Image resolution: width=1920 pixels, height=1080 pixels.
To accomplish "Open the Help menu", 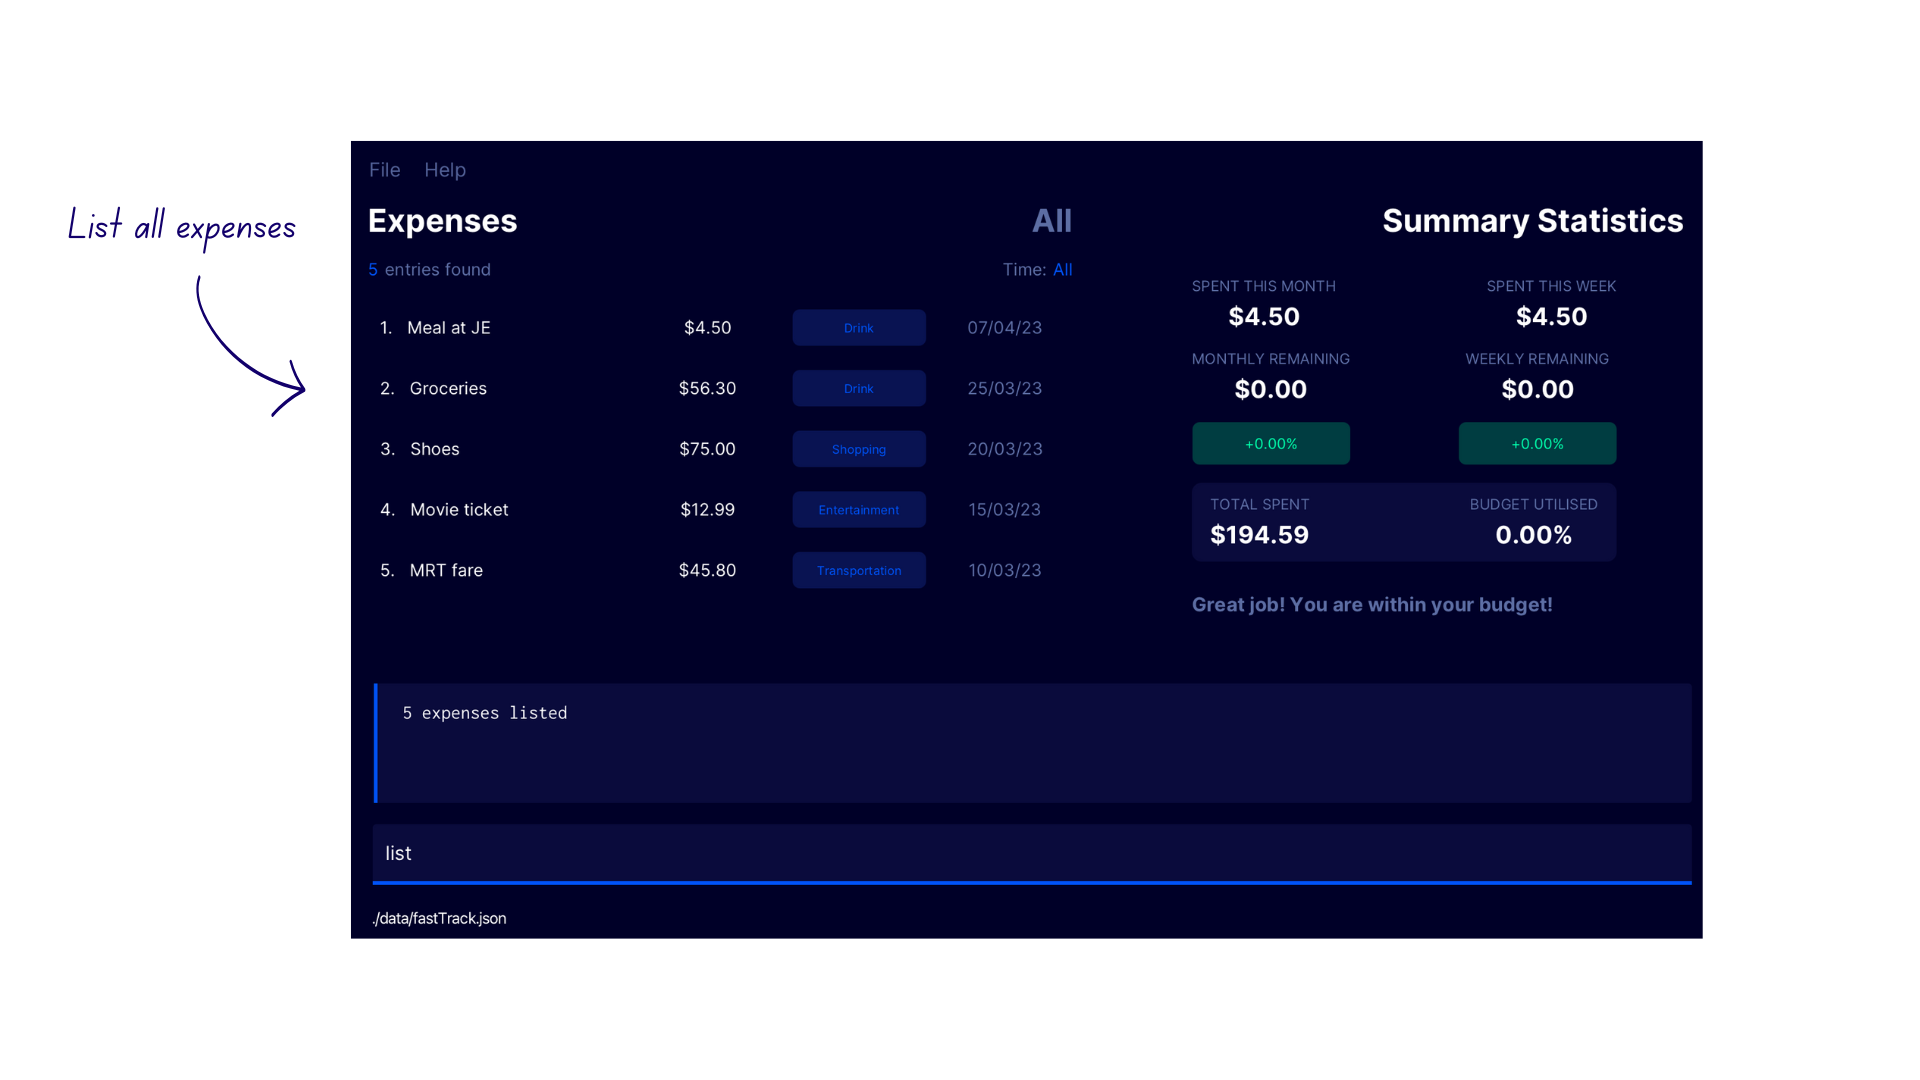I will 445,170.
